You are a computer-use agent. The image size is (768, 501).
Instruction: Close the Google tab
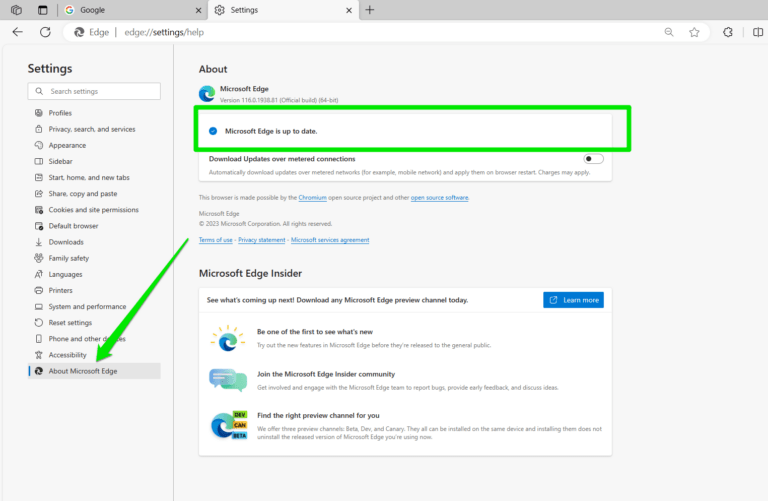coord(198,10)
